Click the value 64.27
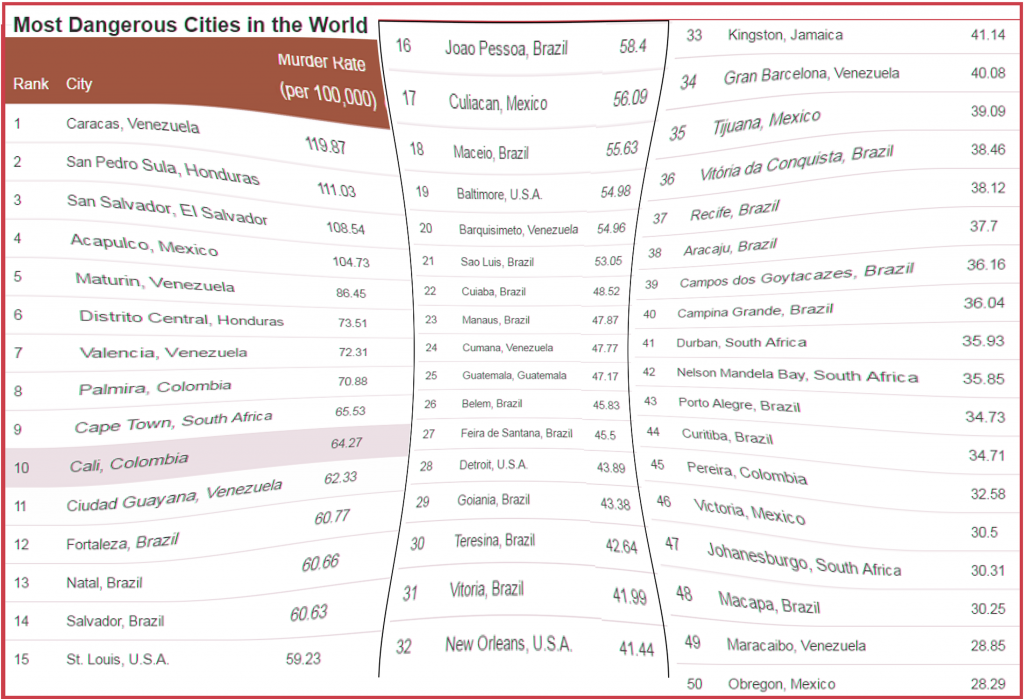The image size is (1024, 699). tap(346, 443)
